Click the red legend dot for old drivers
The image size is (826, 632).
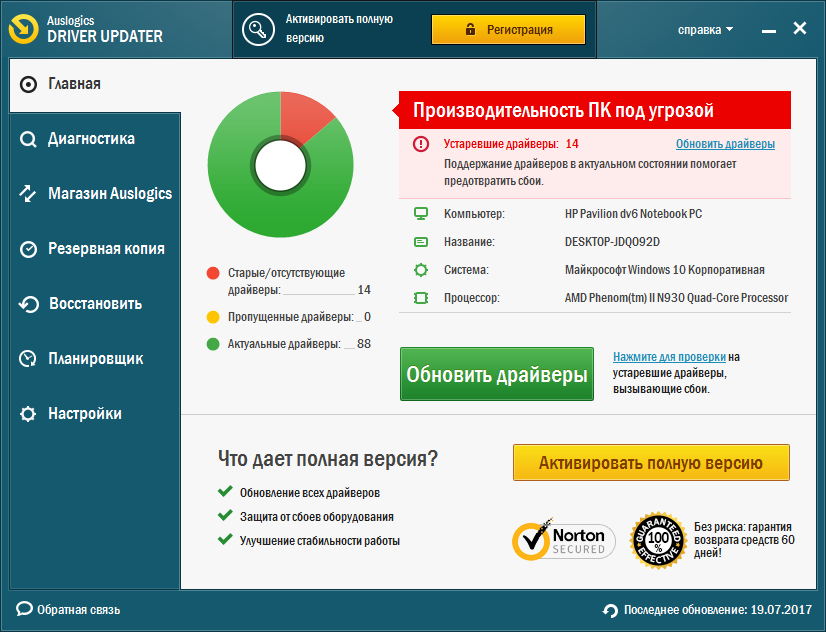(x=213, y=273)
